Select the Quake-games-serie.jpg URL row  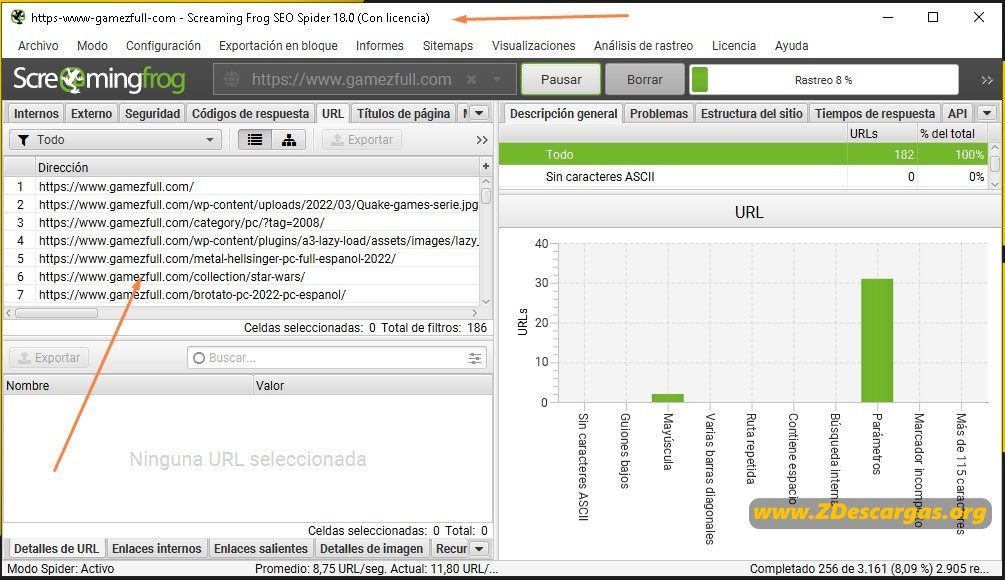point(242,204)
